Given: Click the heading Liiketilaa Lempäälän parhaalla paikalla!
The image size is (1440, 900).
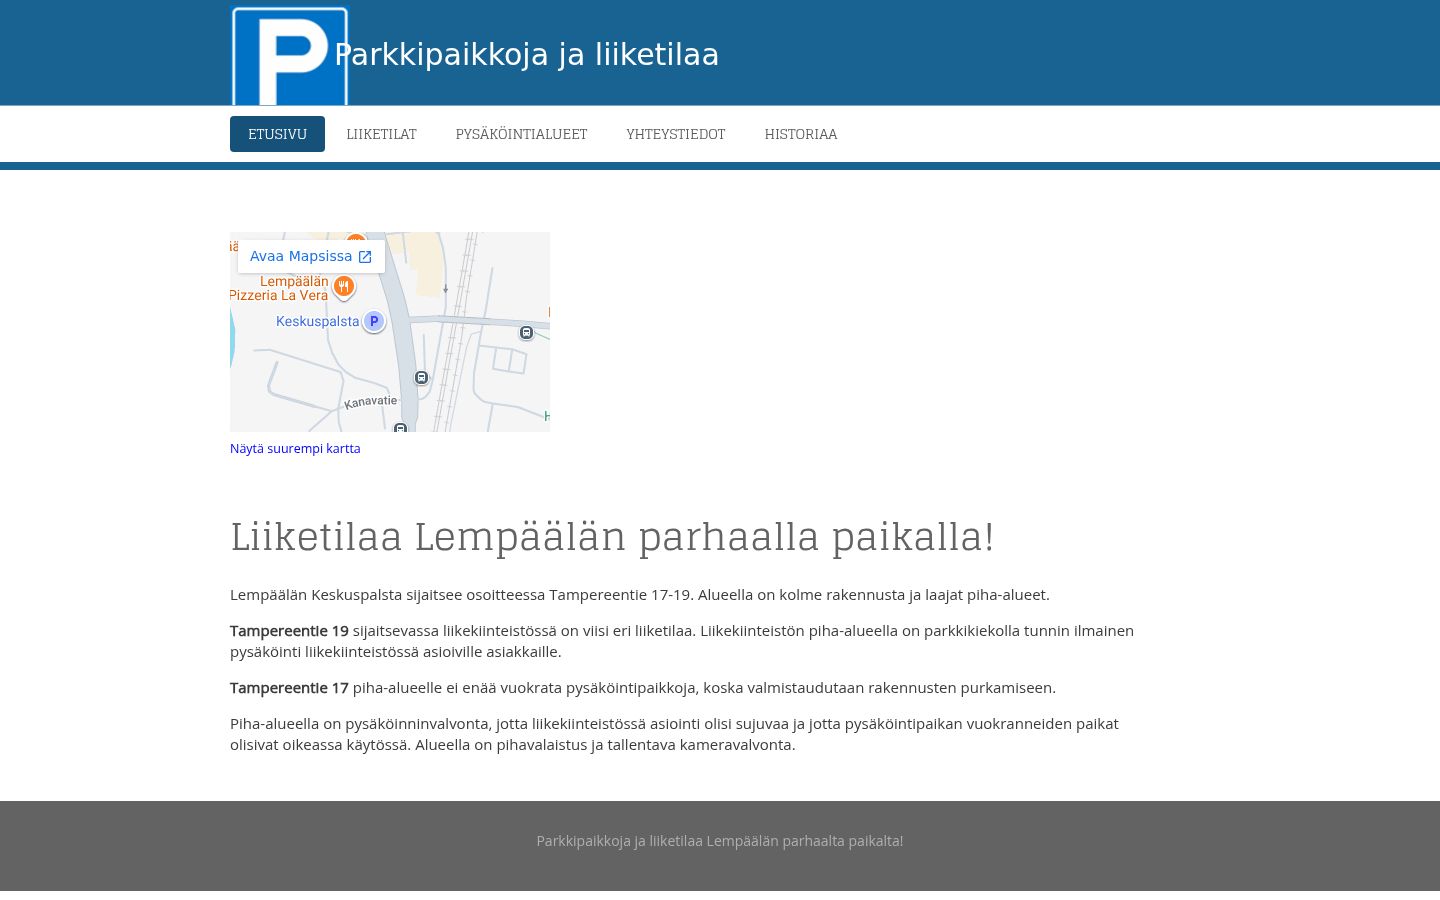Looking at the screenshot, I should (612, 536).
